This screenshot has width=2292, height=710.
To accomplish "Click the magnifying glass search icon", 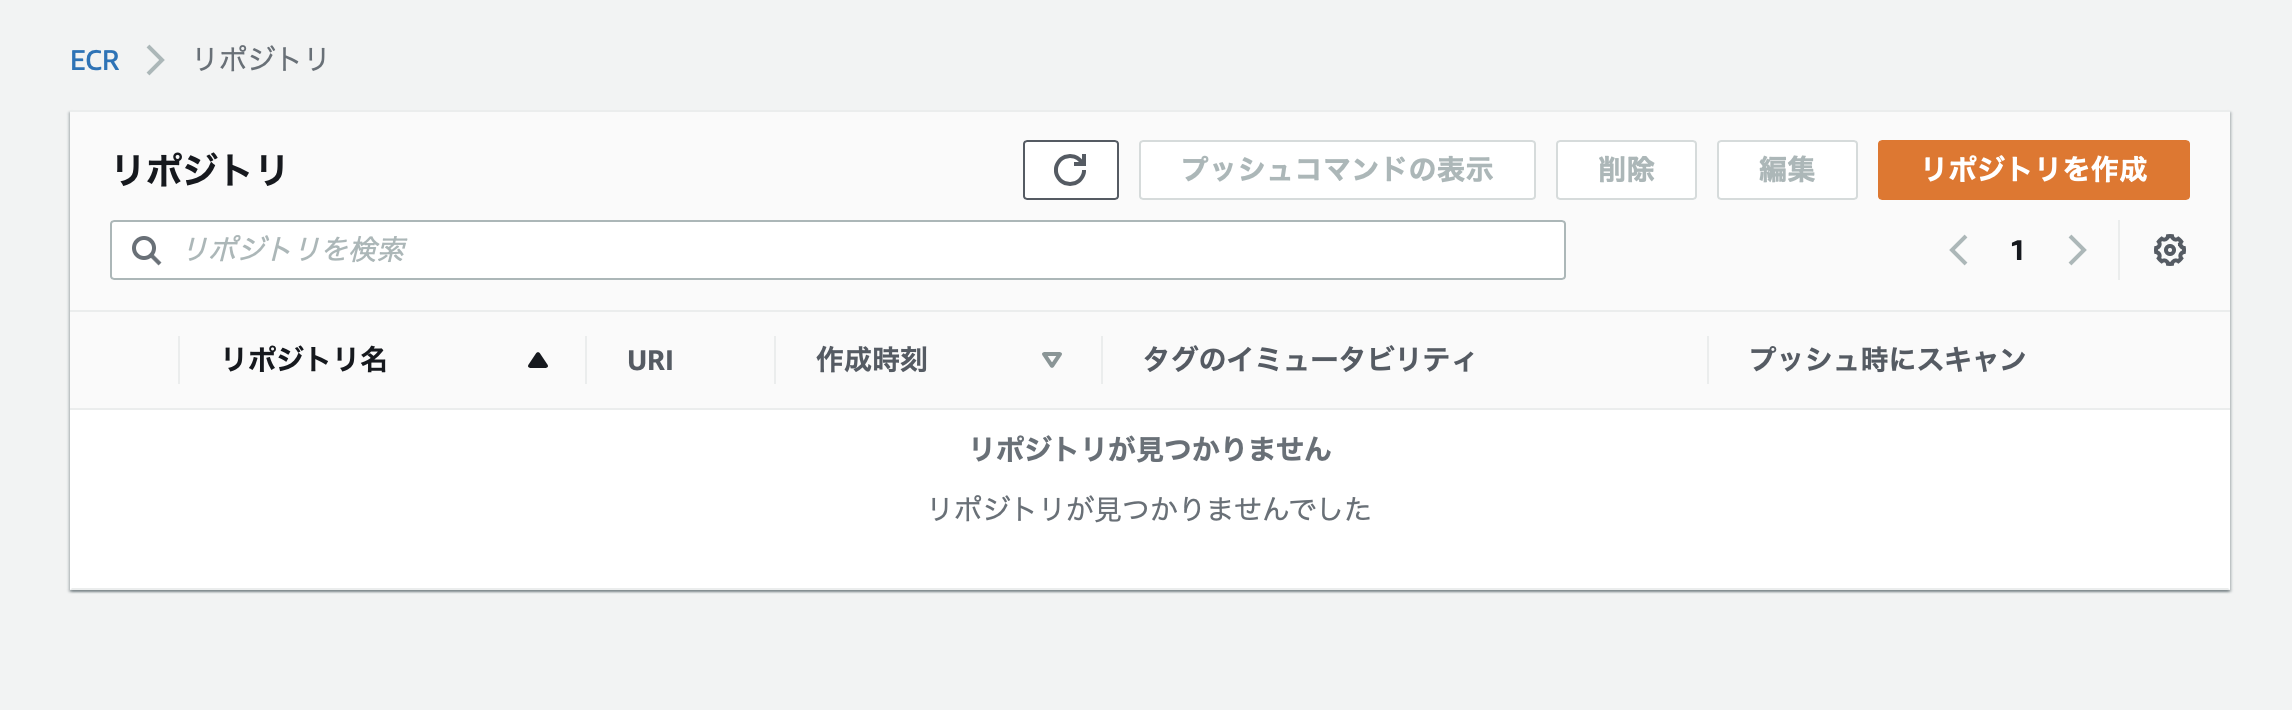I will (148, 251).
